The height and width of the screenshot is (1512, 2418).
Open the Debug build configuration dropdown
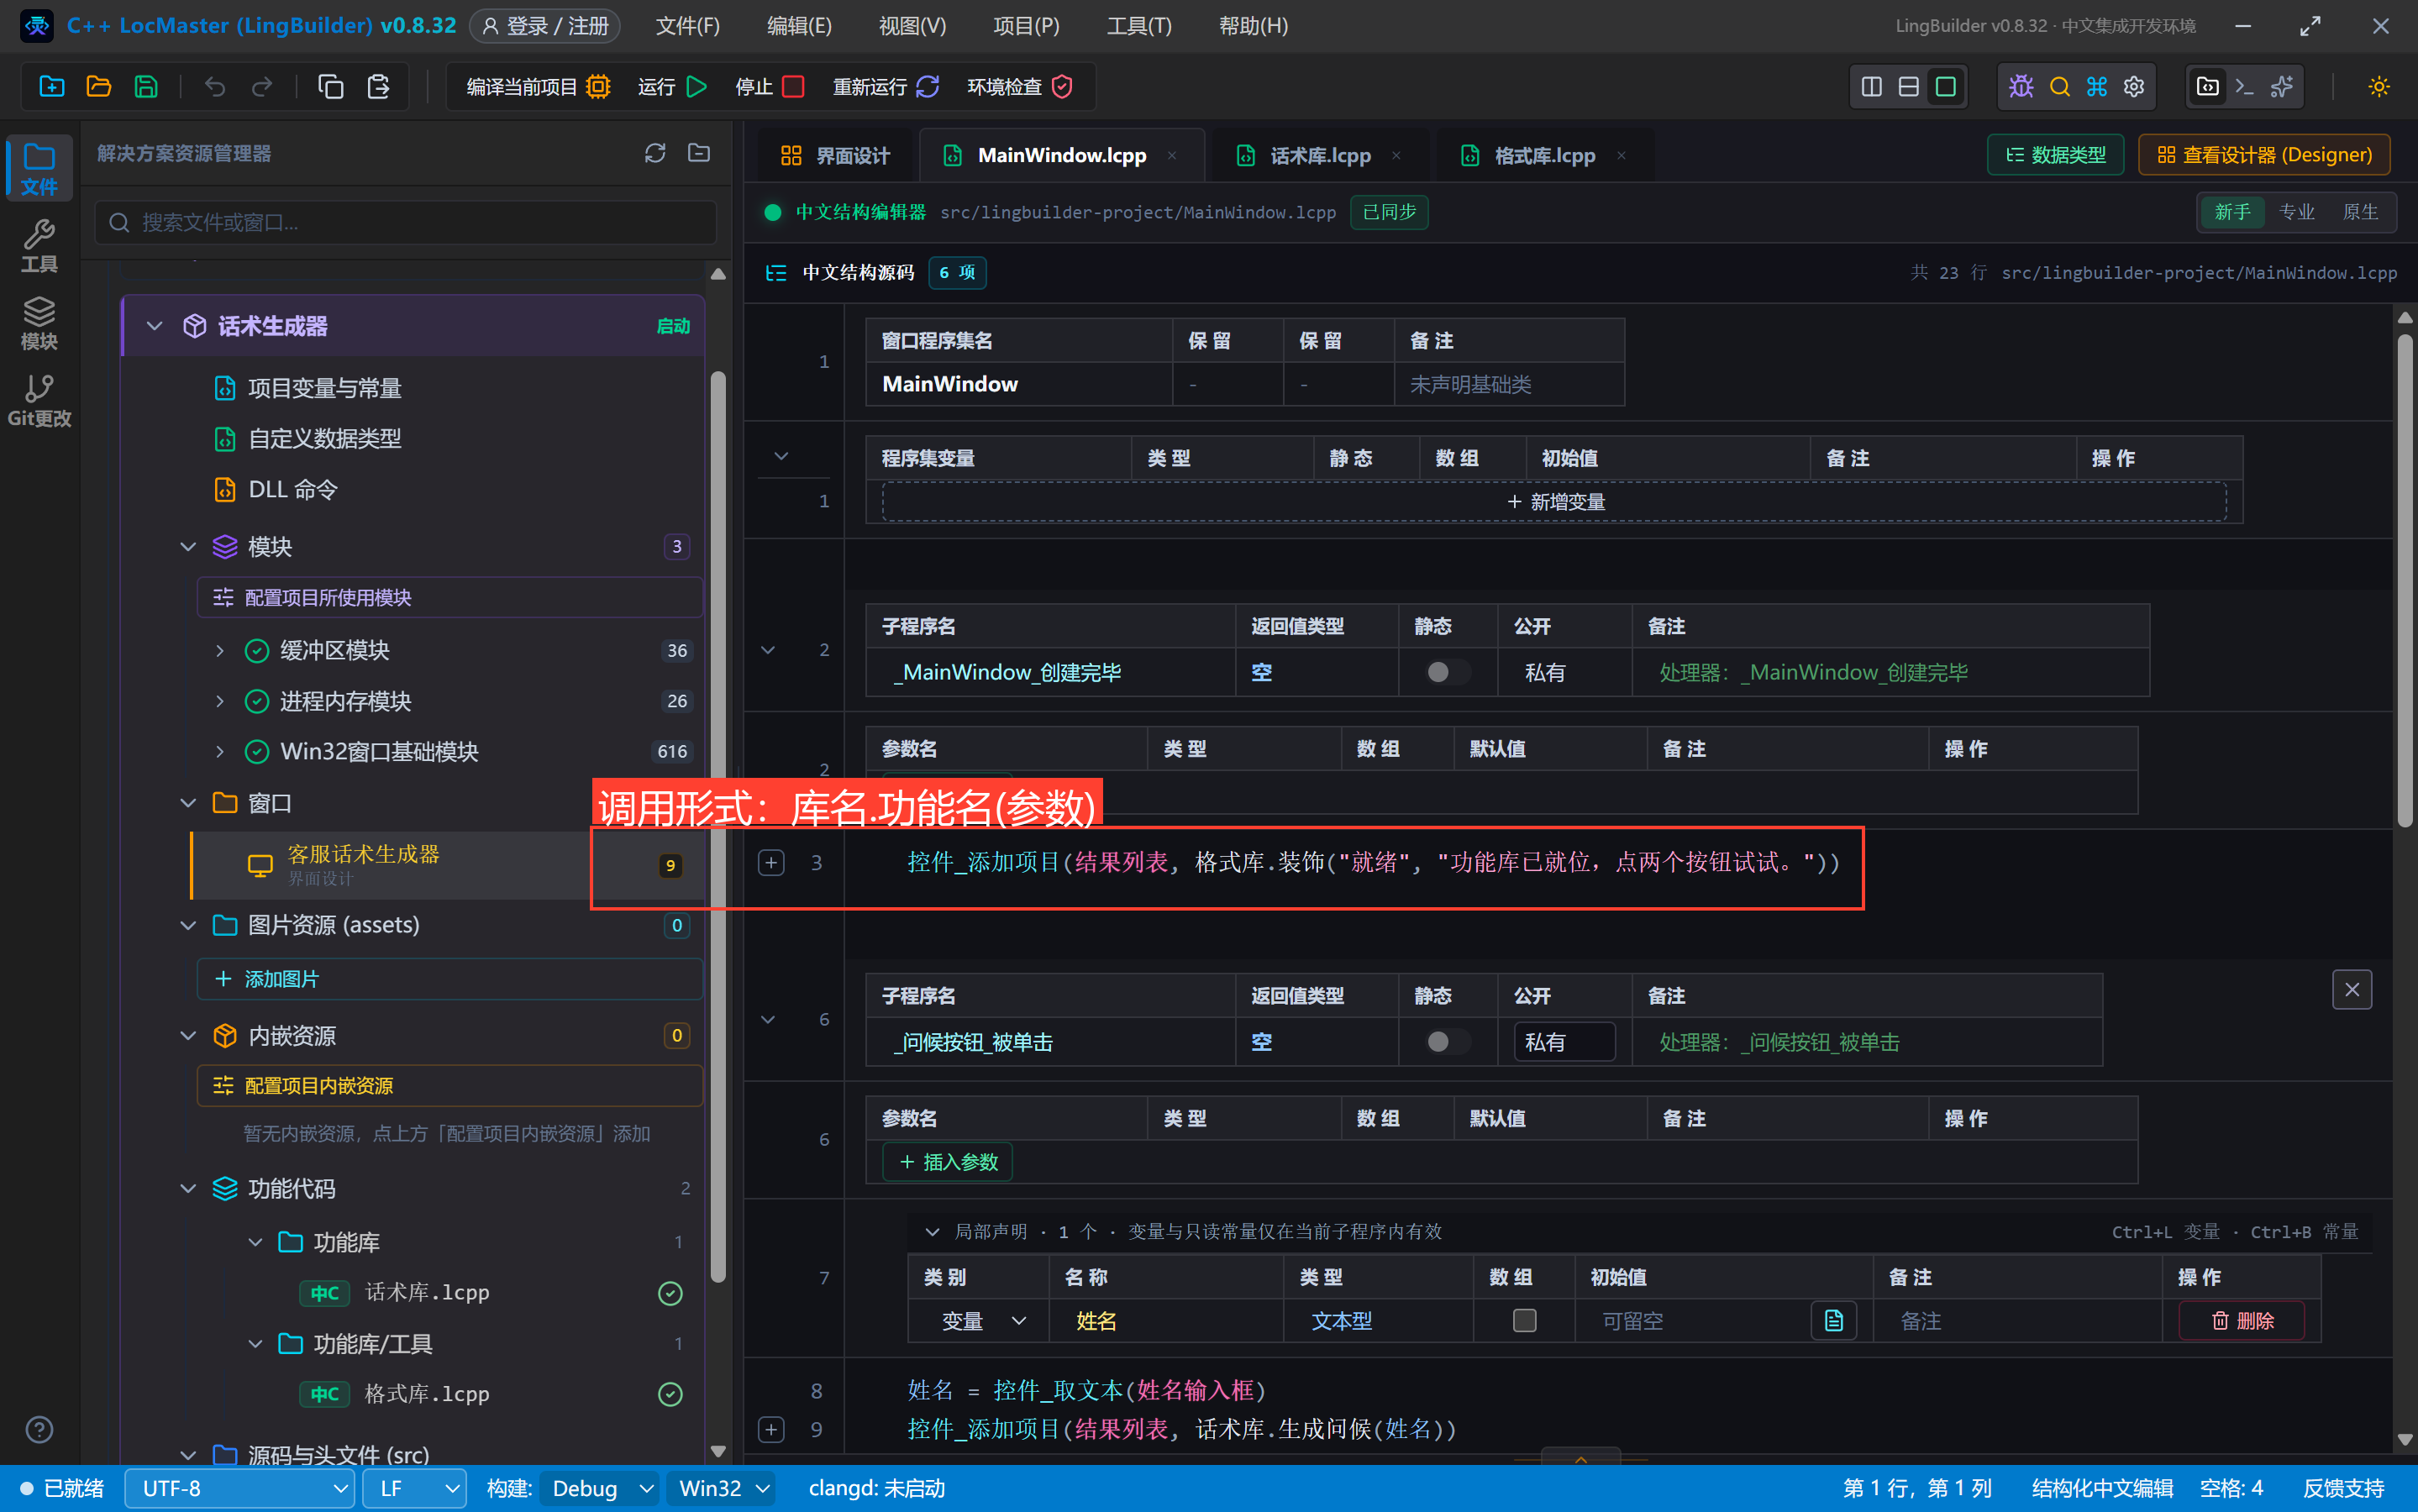[599, 1488]
